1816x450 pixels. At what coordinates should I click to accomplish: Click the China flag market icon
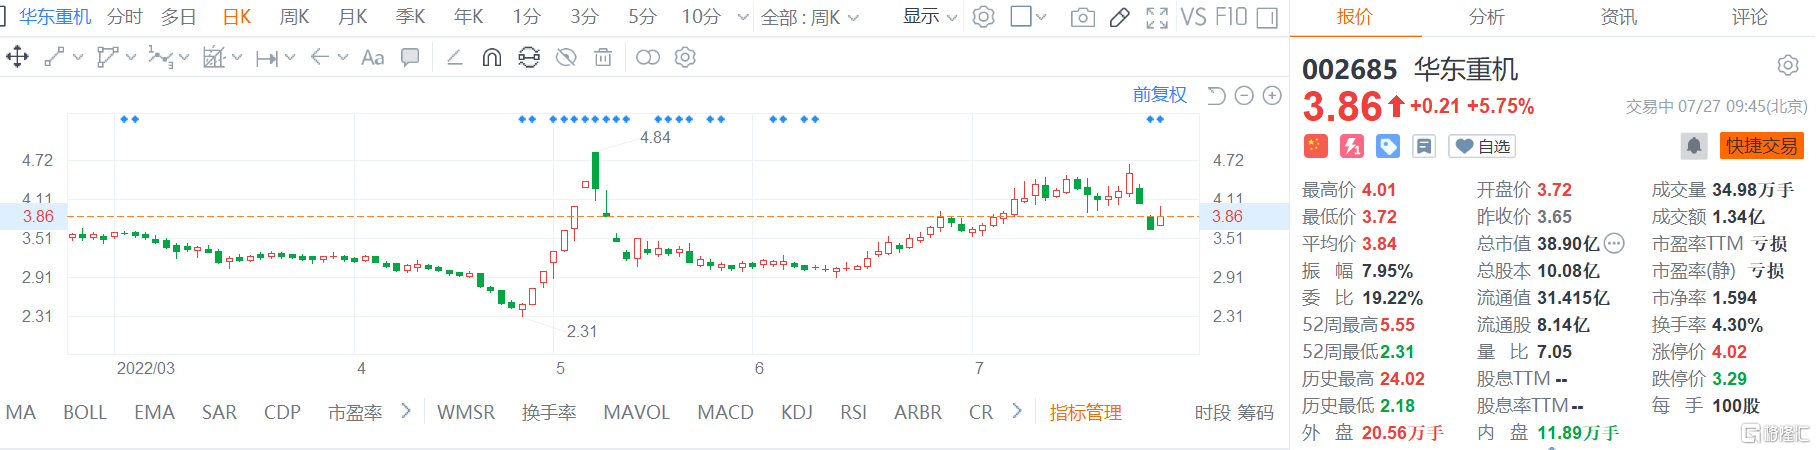[x=1315, y=146]
